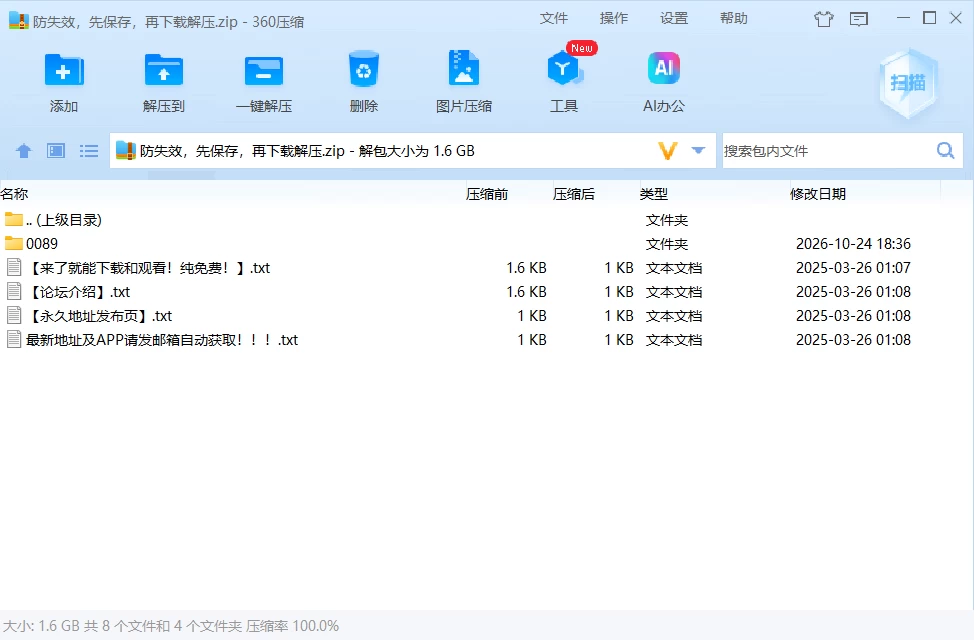The width and height of the screenshot is (974, 640).
Task: Click the document icon of 【永久地址发布页】.txt
Action: (14, 315)
